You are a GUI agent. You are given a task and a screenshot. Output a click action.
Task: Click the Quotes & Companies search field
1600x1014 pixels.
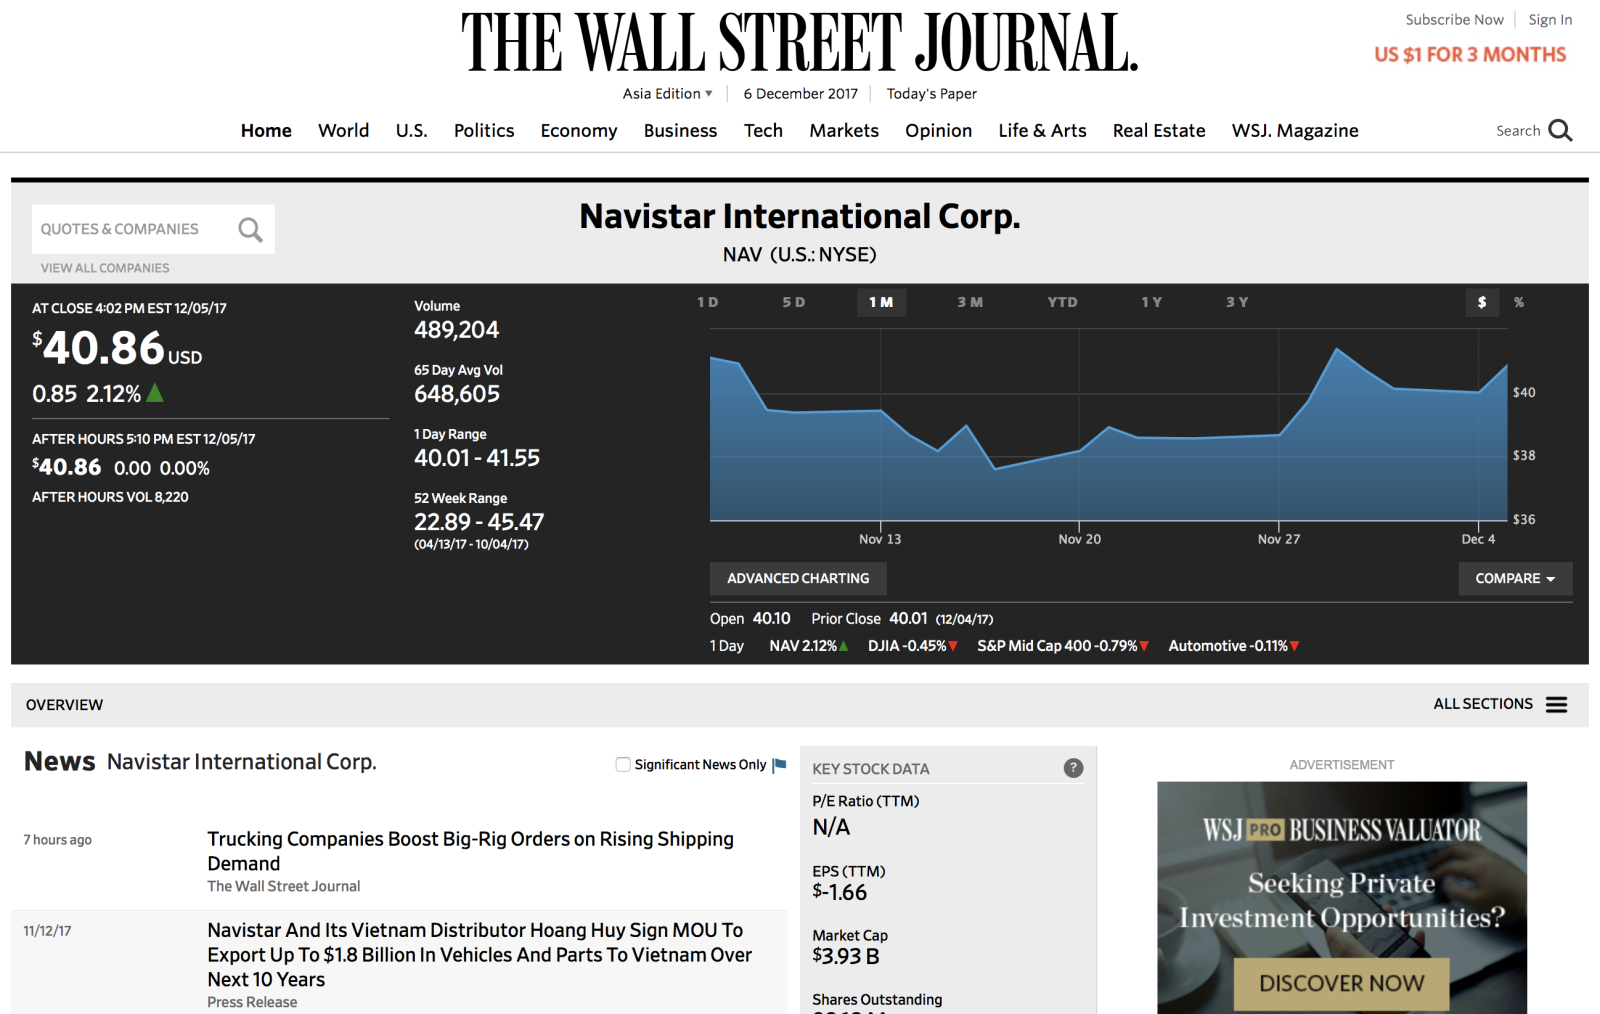(153, 229)
